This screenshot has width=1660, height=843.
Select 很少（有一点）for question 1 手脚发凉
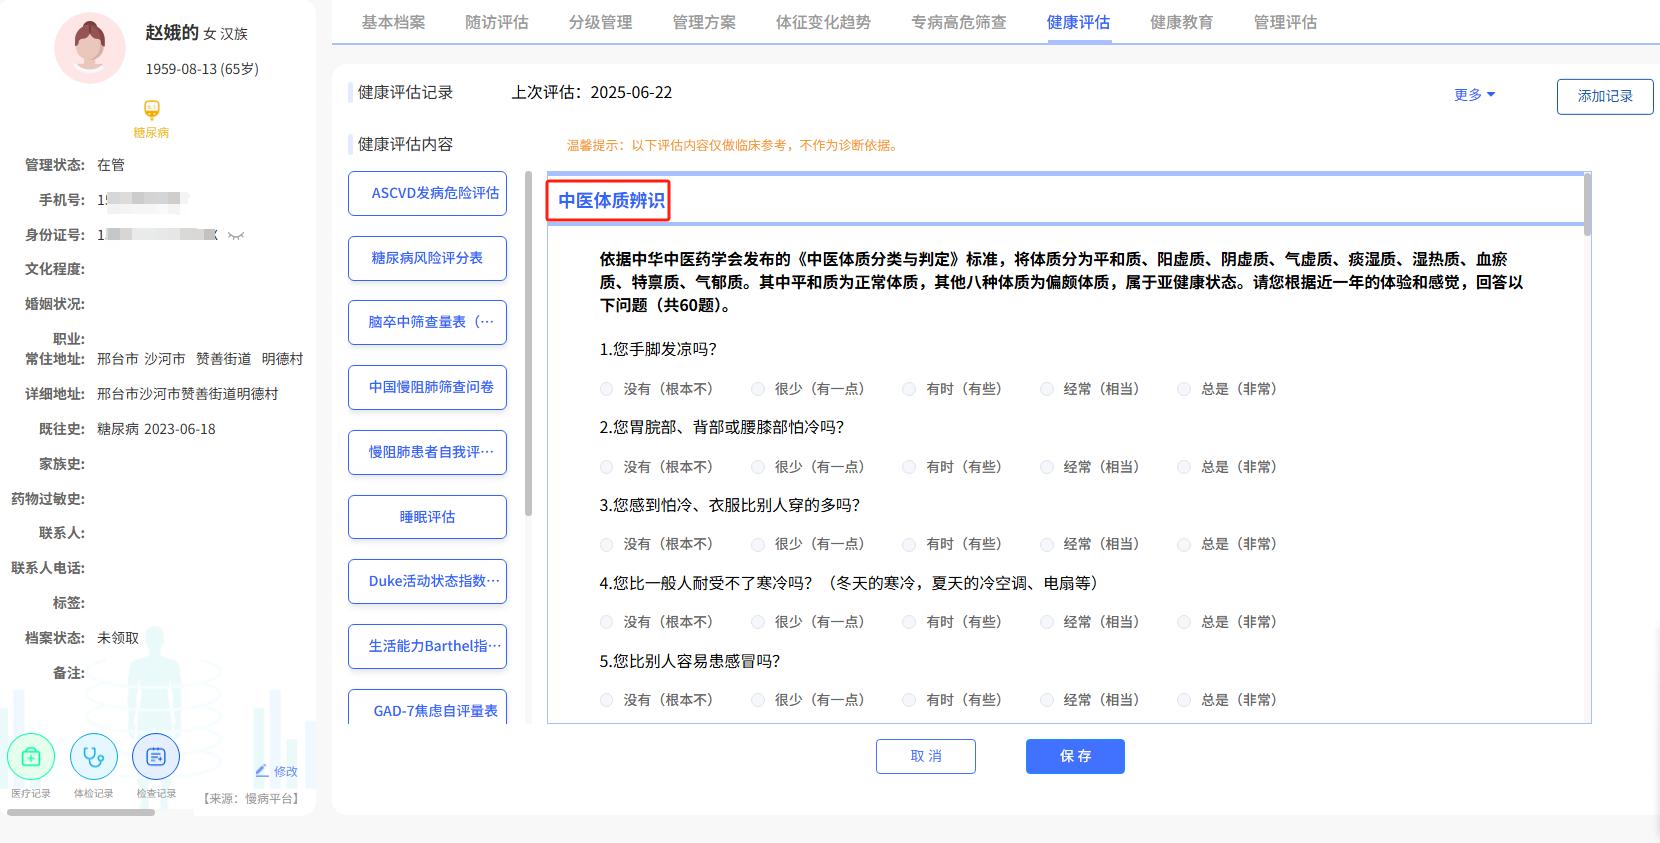click(758, 389)
